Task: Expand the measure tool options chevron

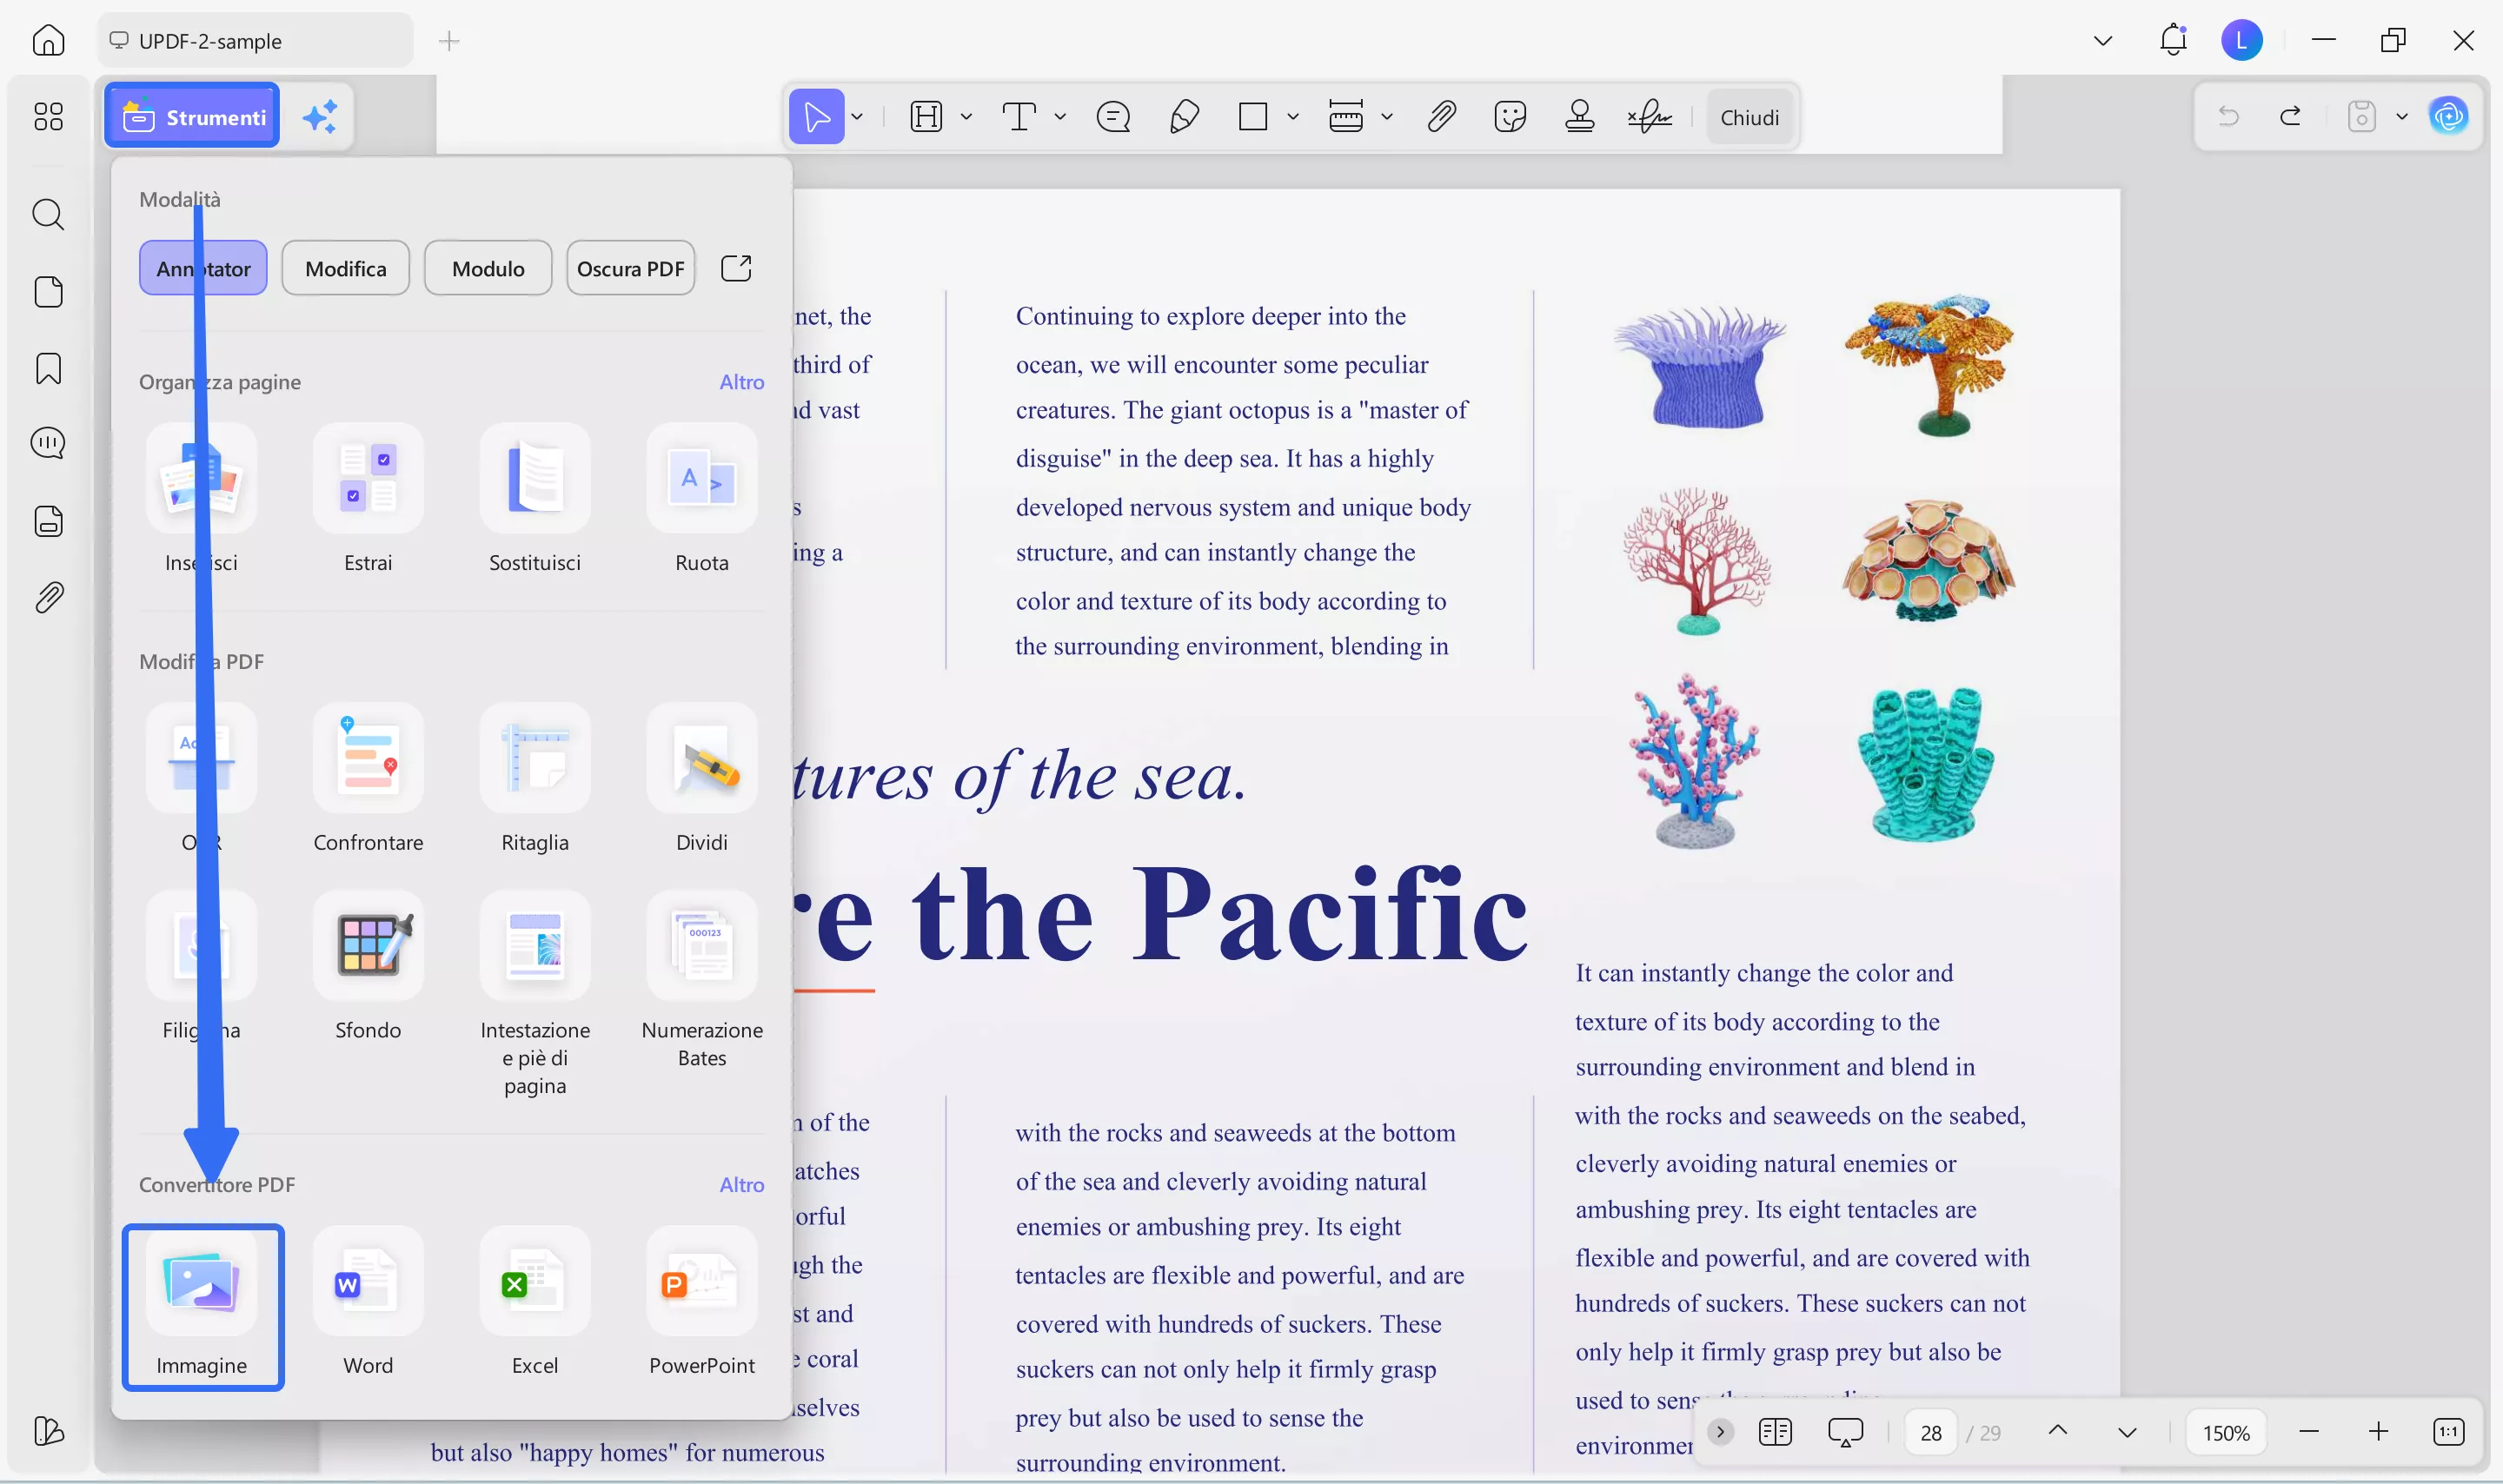Action: (x=1386, y=117)
